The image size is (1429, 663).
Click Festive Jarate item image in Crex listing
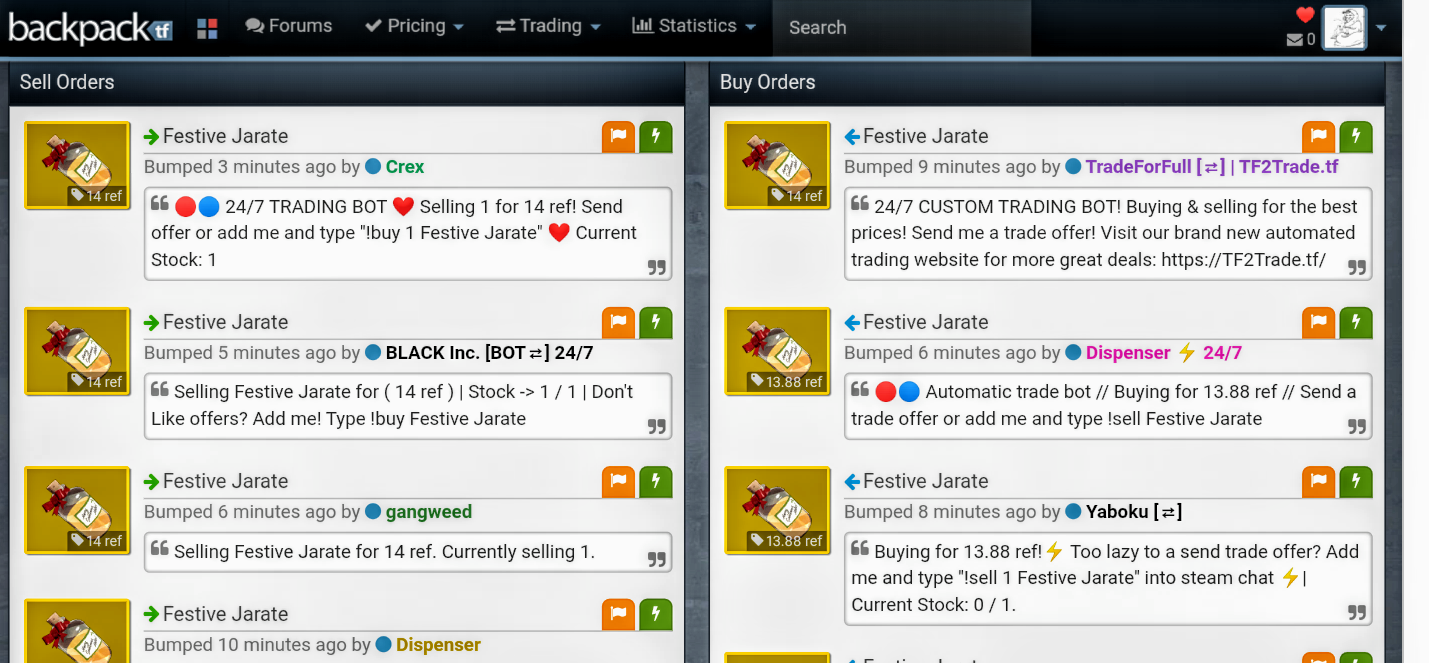(77, 166)
